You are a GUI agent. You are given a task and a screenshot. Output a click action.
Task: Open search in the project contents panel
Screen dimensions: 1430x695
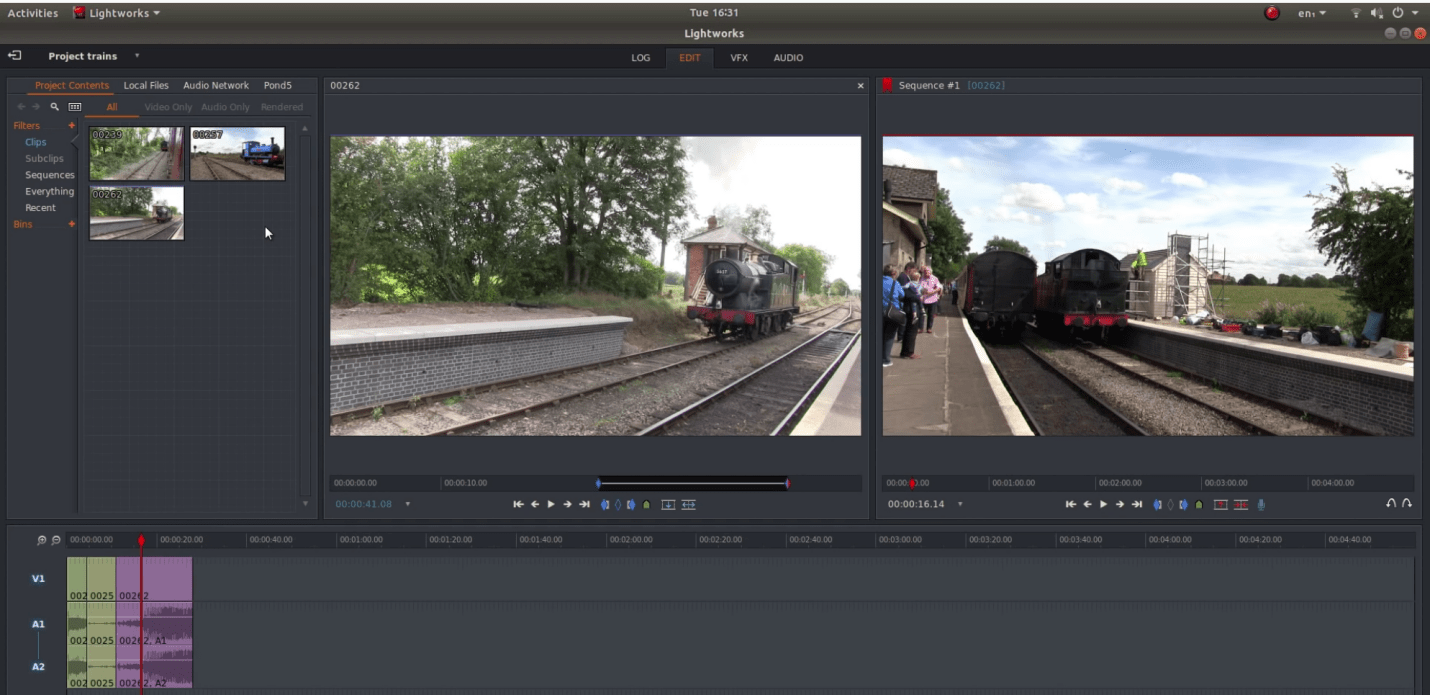coord(55,107)
